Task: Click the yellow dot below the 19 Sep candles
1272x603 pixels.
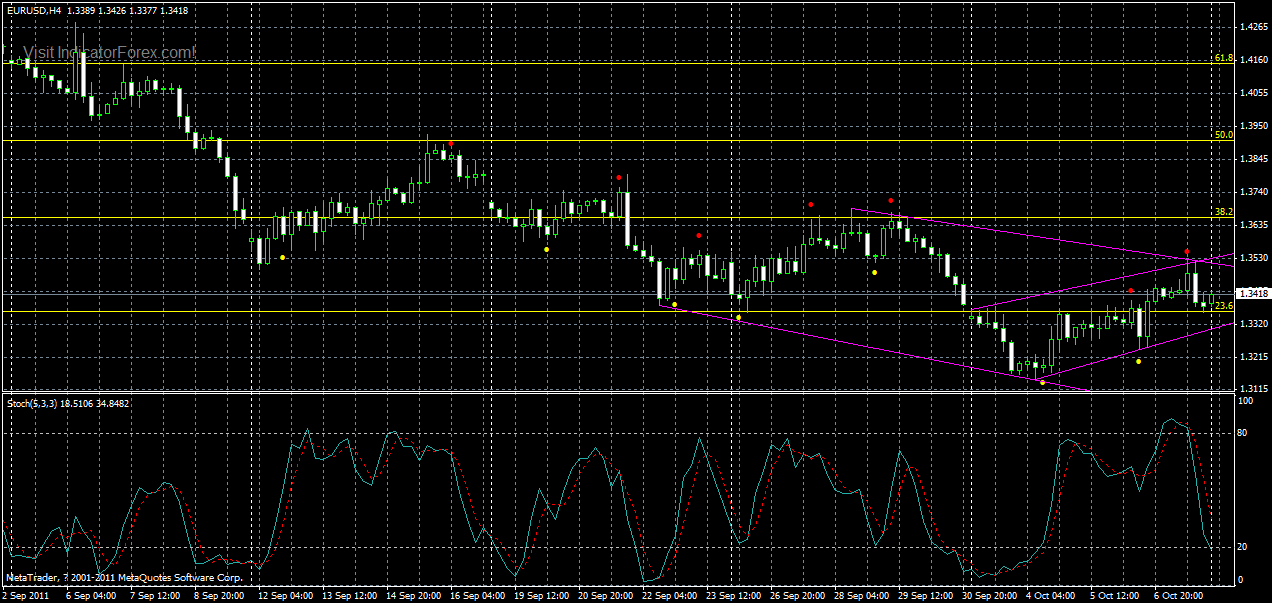Action: point(545,248)
